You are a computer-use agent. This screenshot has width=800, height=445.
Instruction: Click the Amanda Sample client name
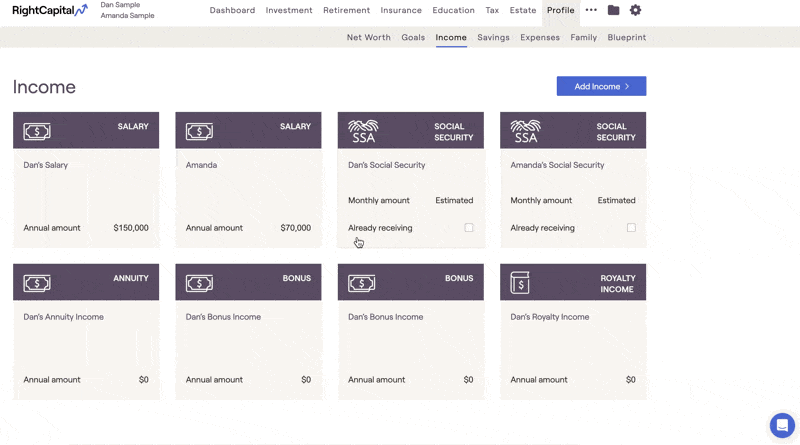[x=127, y=15]
